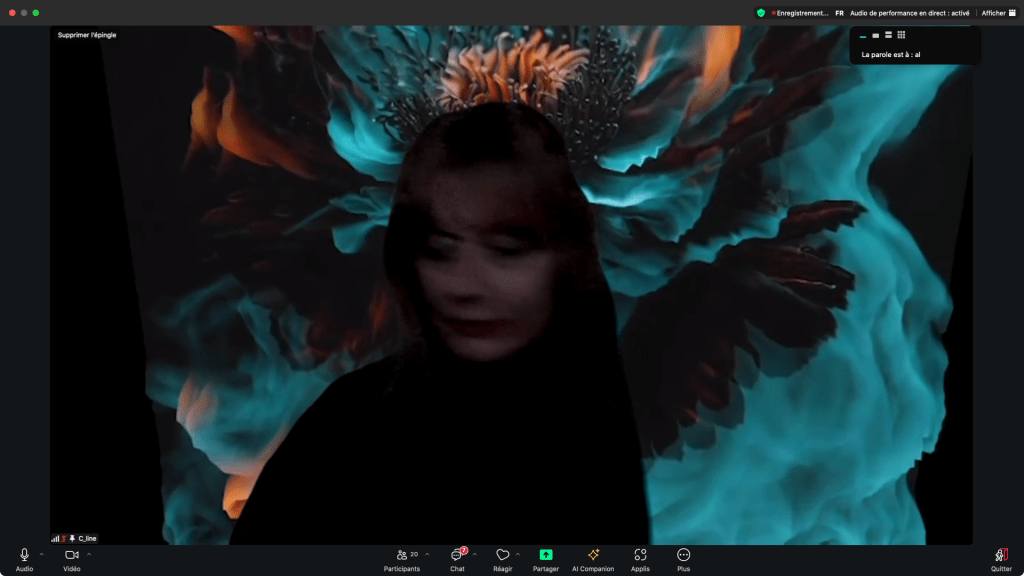Expand the Chat options chevron

tap(474, 554)
